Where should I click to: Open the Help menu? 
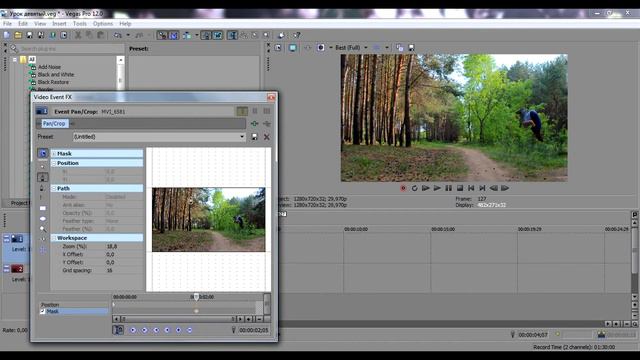coord(125,24)
